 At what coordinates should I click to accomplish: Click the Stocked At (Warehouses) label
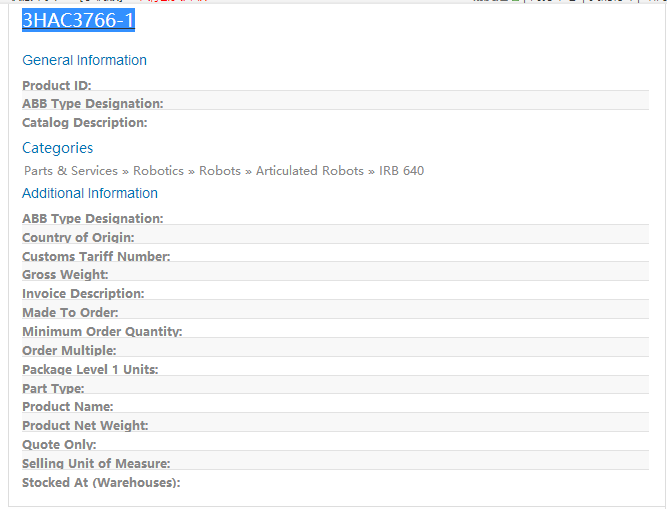(x=101, y=483)
